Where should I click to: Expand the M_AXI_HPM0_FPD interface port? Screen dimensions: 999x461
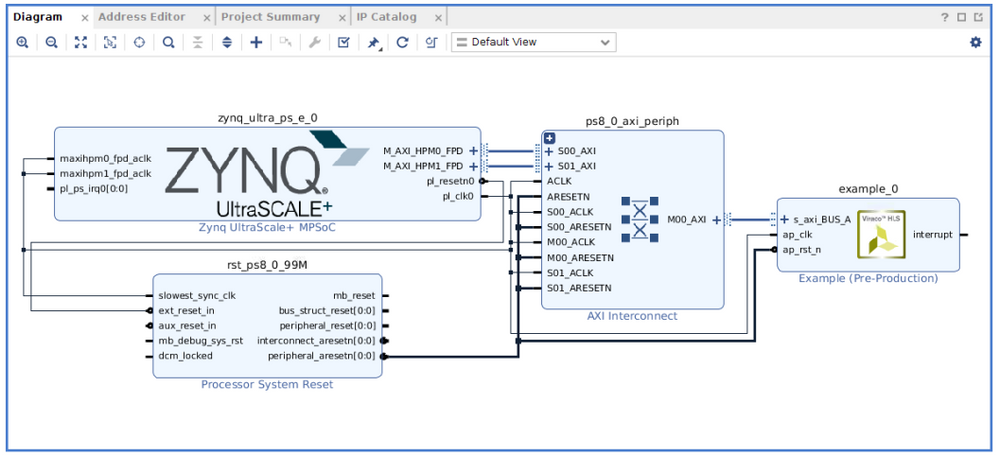473,152
